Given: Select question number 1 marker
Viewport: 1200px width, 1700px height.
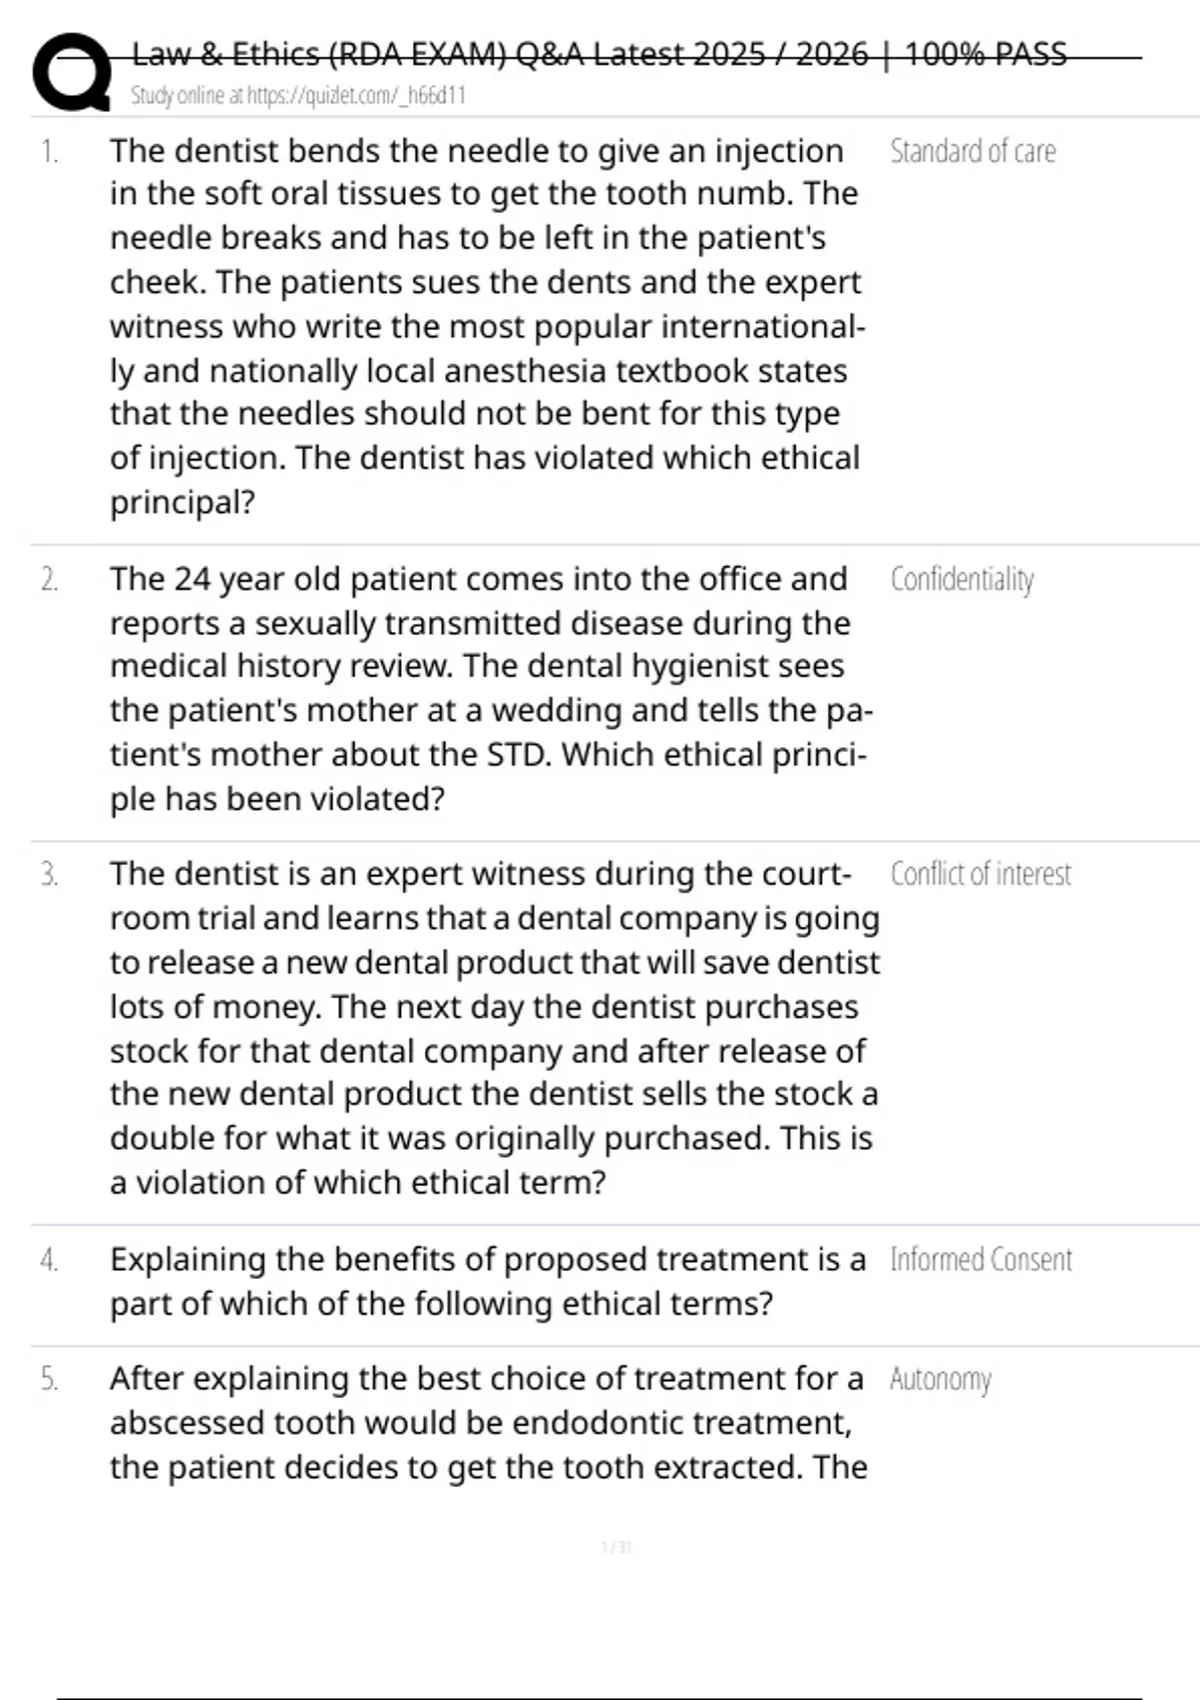Looking at the screenshot, I should point(49,152).
